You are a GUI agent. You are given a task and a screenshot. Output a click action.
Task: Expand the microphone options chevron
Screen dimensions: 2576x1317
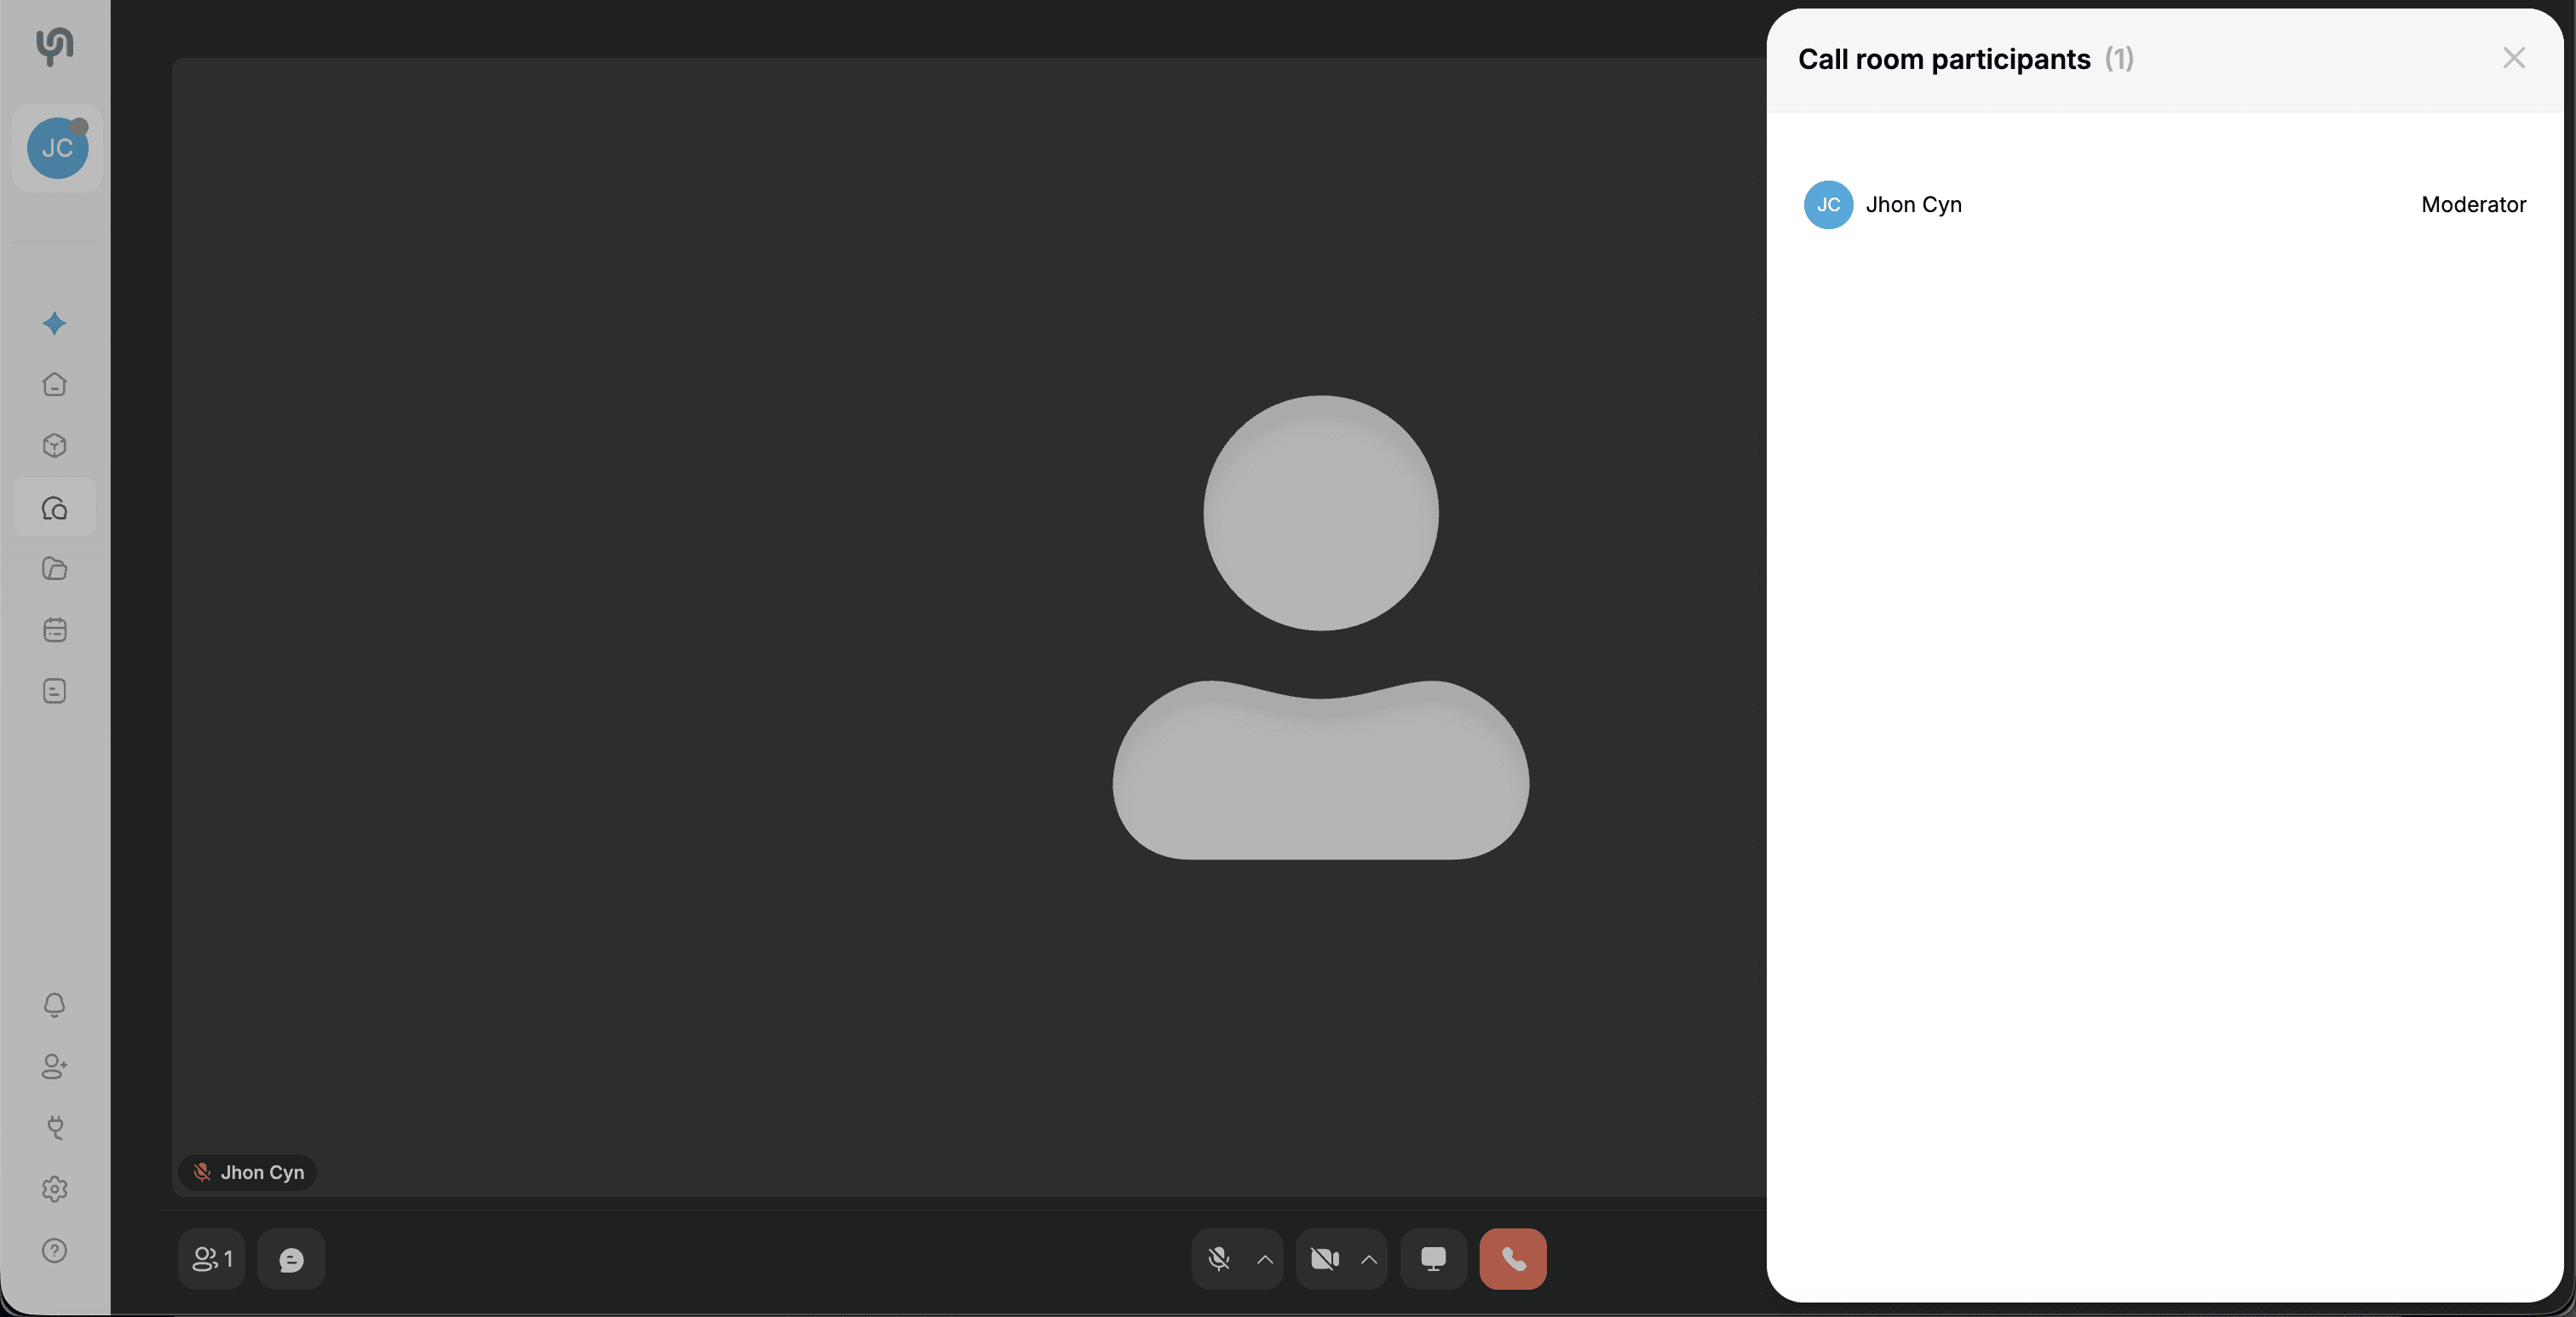pyautogui.click(x=1265, y=1259)
